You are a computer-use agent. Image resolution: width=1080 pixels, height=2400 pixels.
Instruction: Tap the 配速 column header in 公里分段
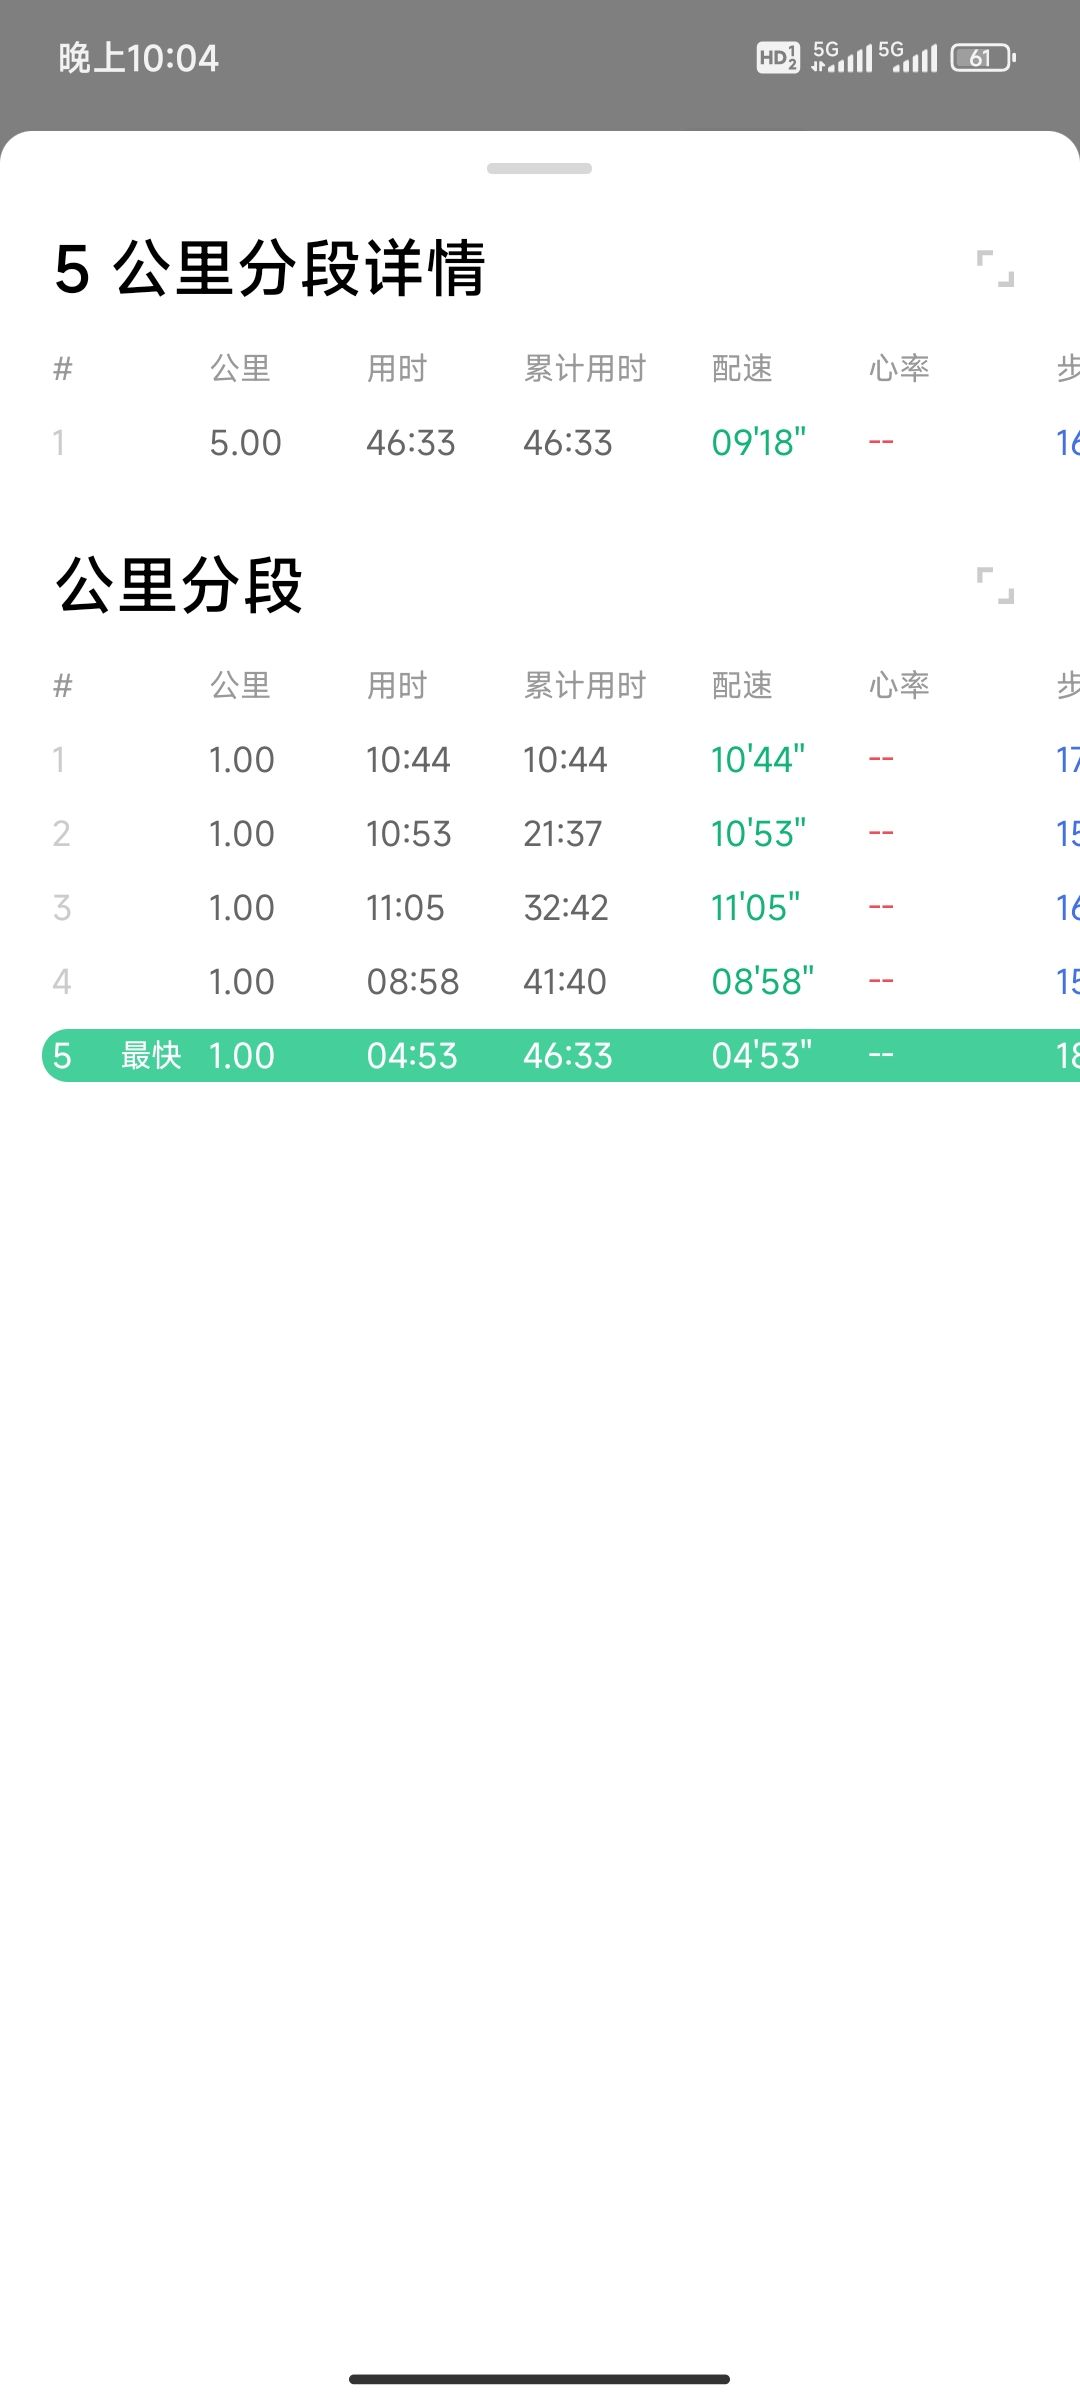(742, 685)
